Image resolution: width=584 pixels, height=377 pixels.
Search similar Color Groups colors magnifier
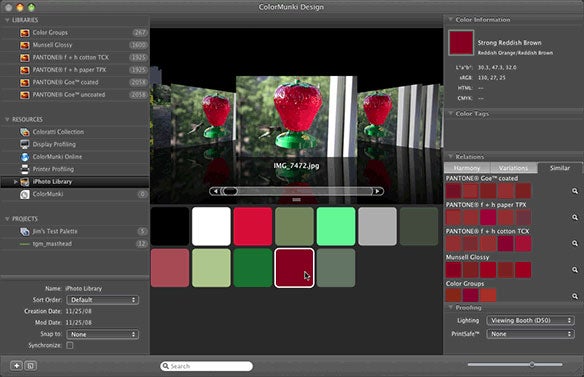click(x=575, y=296)
